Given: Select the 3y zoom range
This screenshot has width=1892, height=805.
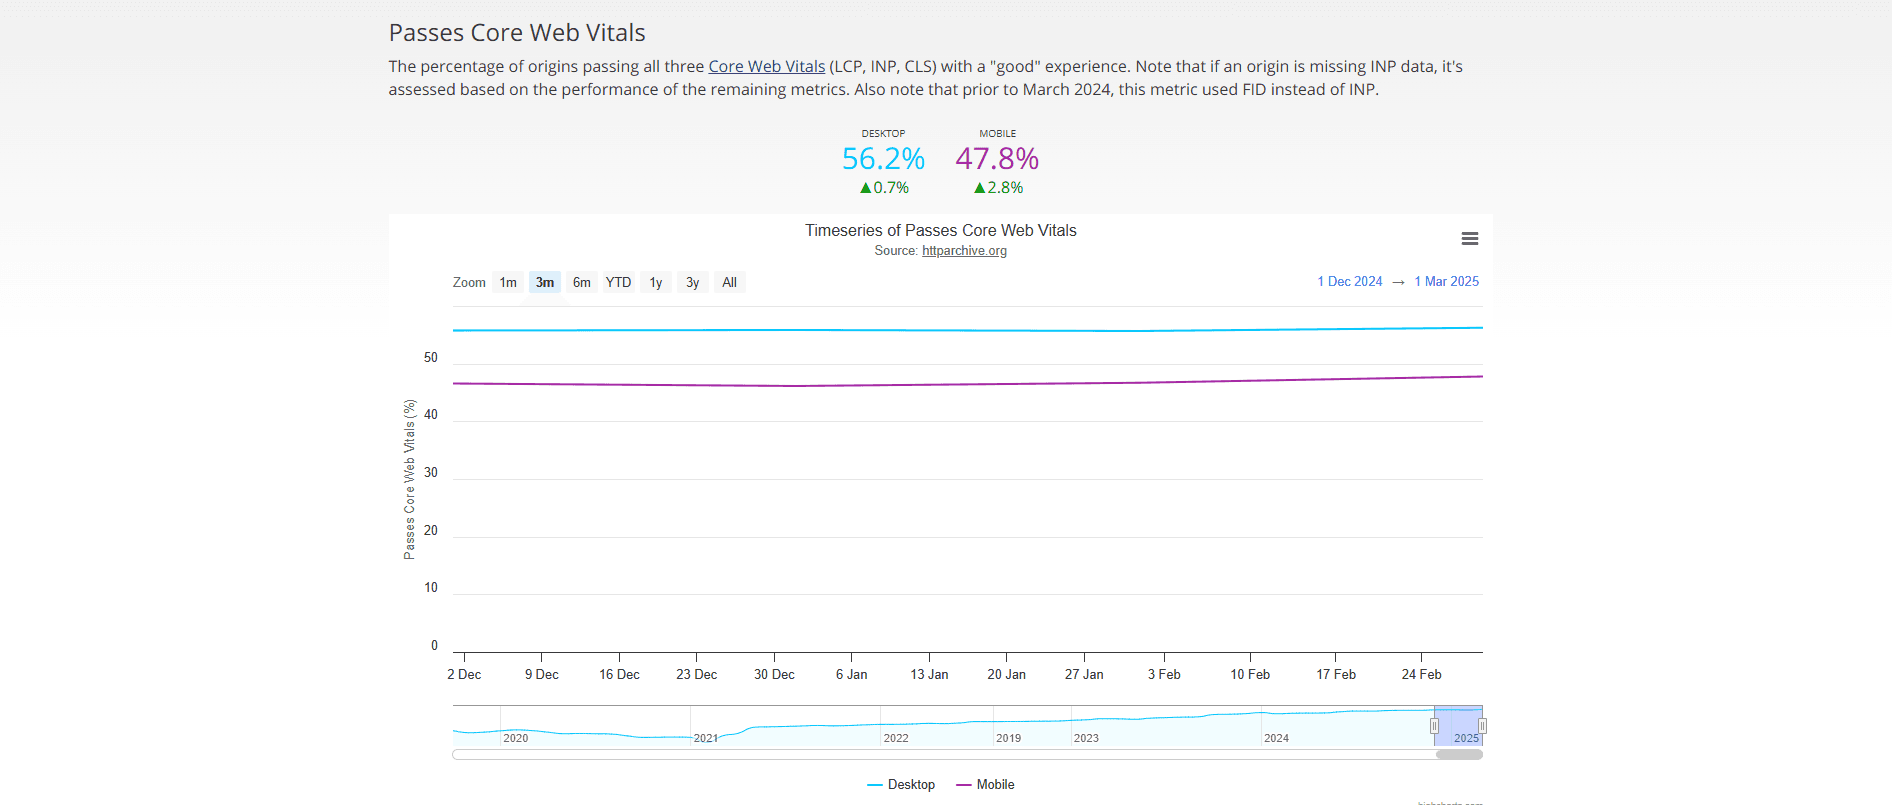Looking at the screenshot, I should (x=691, y=282).
